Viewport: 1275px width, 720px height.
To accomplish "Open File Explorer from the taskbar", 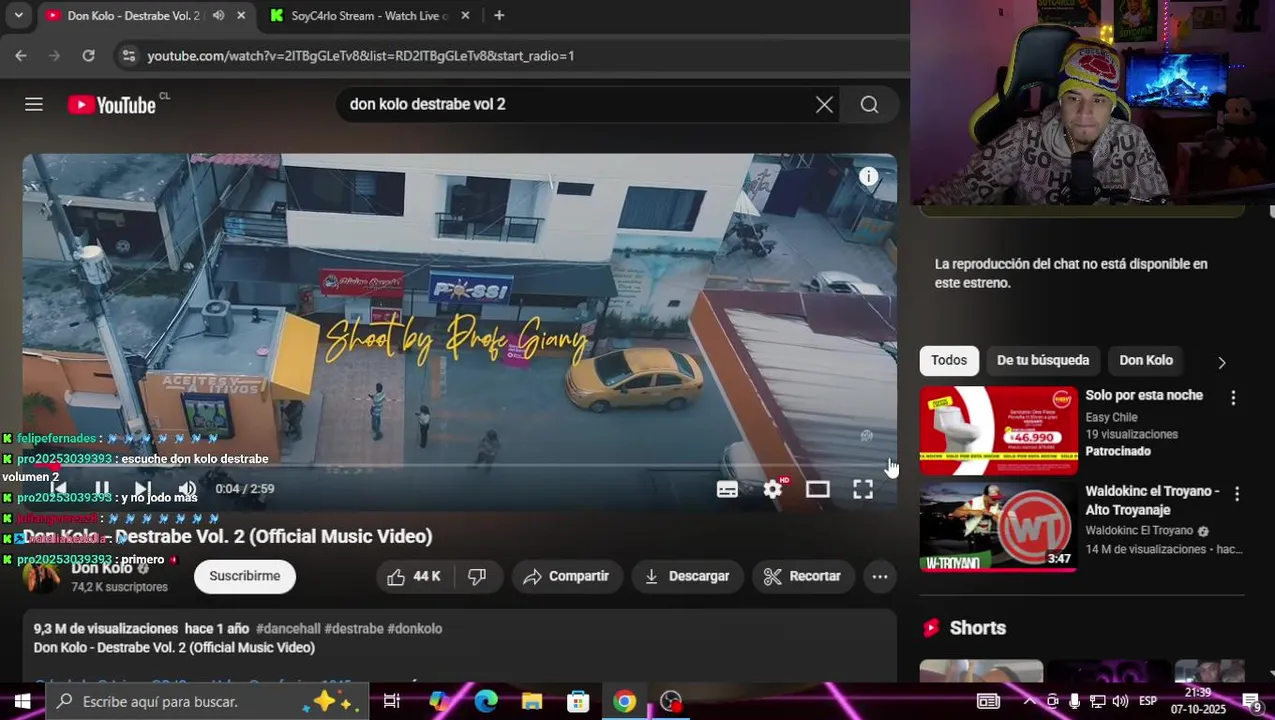I will pyautogui.click(x=532, y=702).
